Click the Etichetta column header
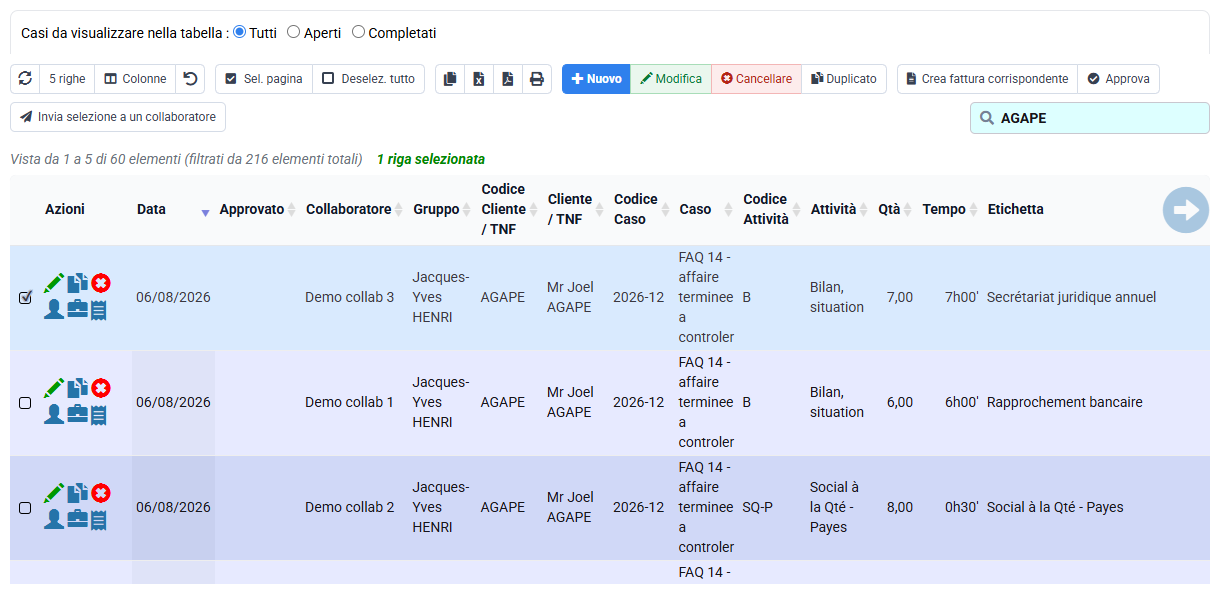 (1015, 210)
